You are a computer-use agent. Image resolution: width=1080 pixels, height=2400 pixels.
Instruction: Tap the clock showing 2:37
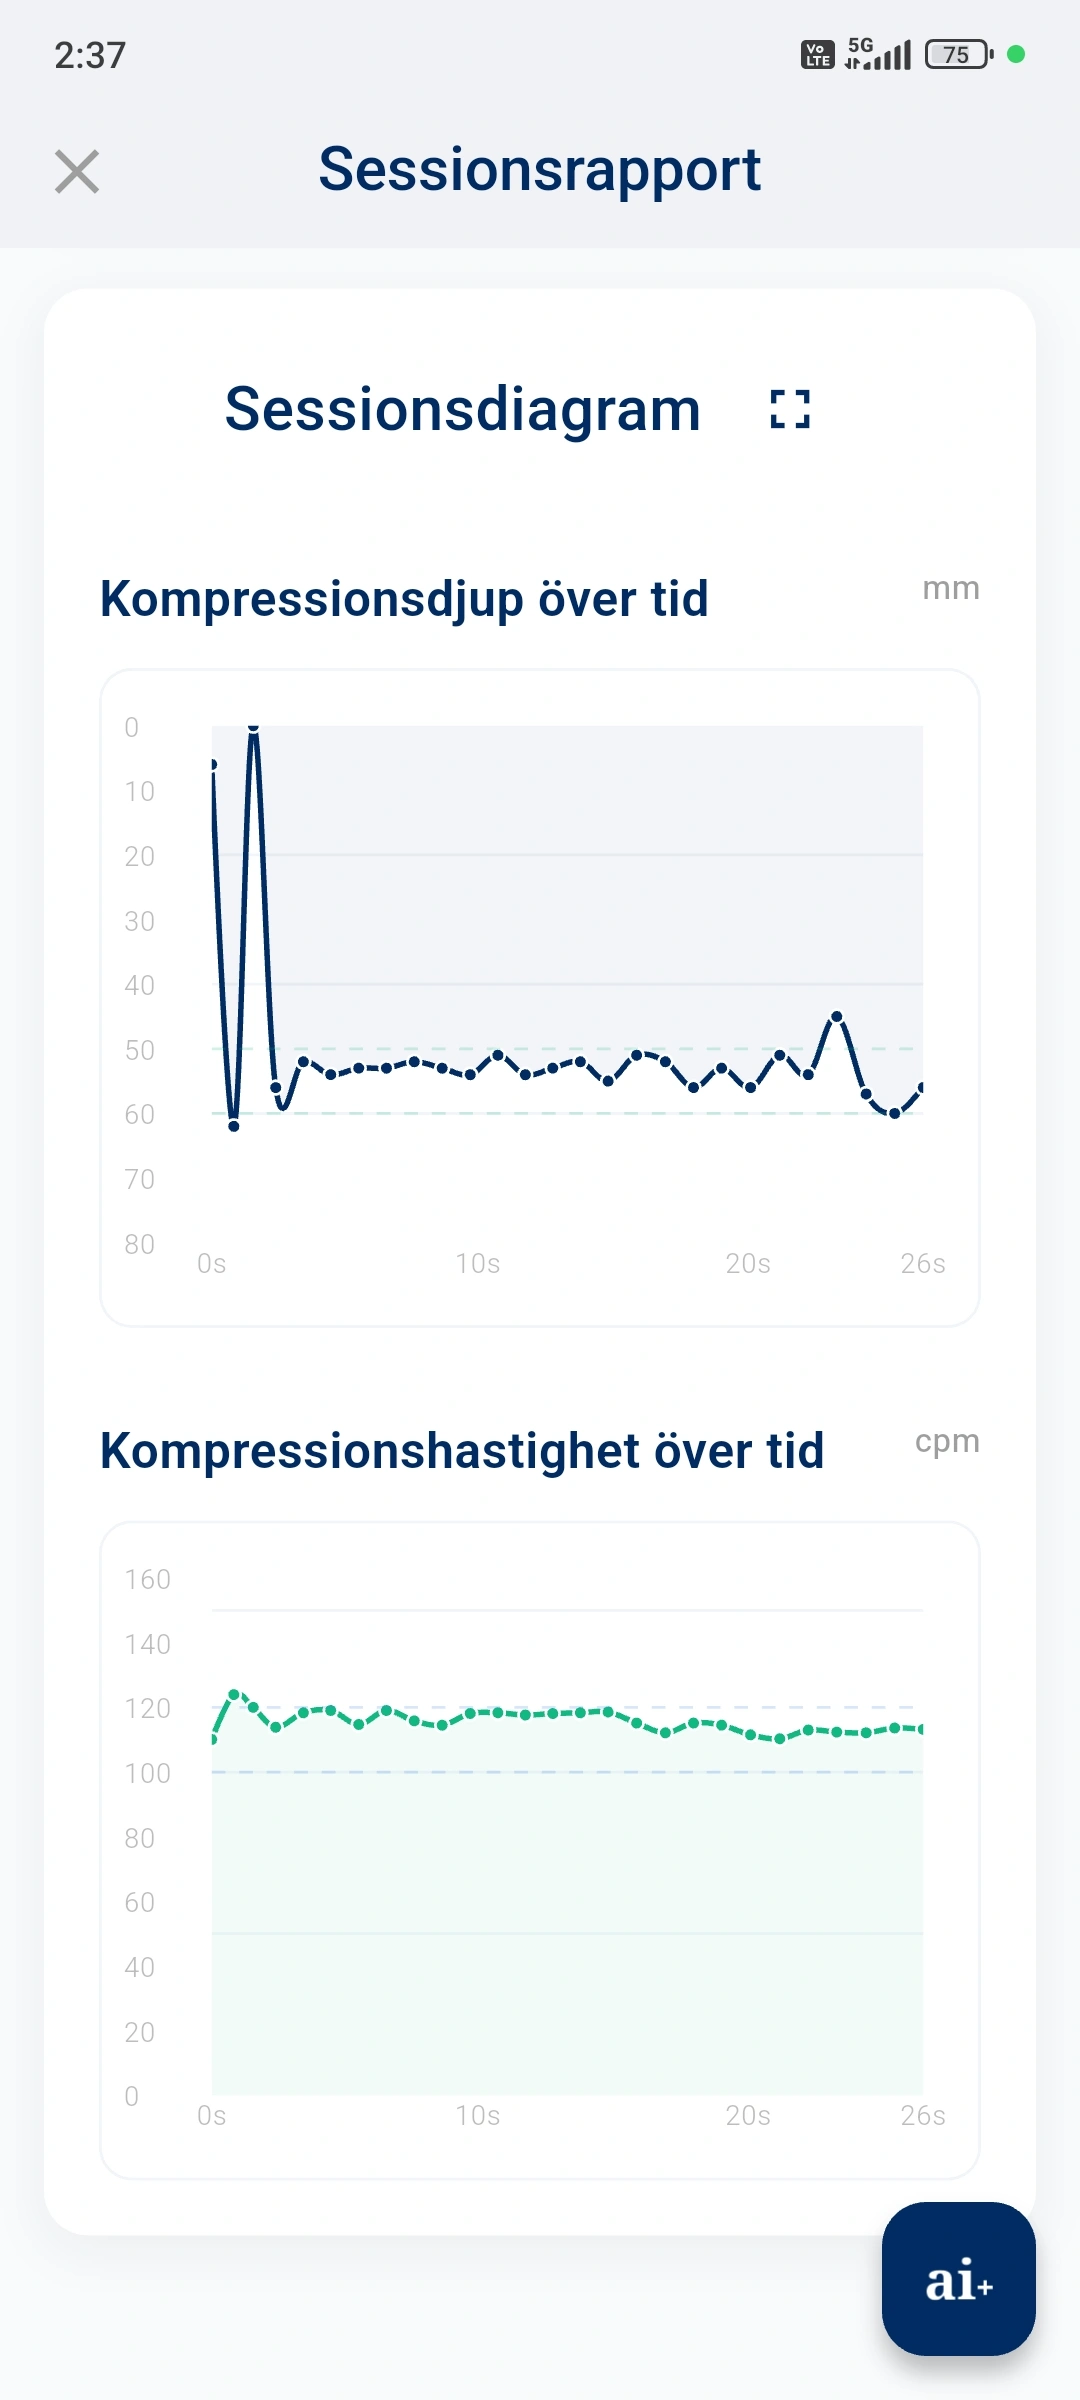pos(89,55)
